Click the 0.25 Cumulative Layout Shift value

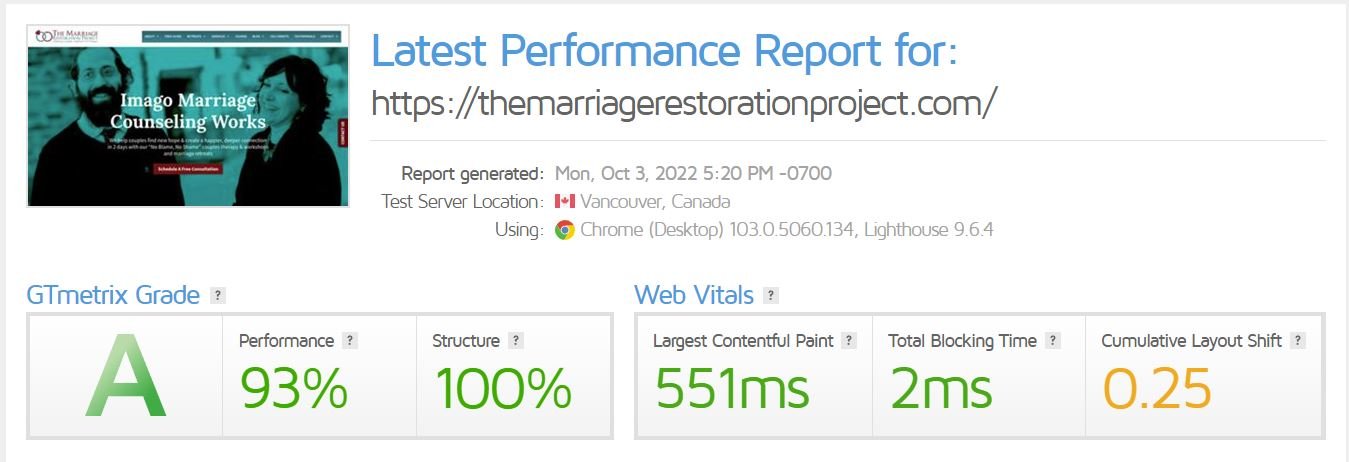click(1156, 388)
